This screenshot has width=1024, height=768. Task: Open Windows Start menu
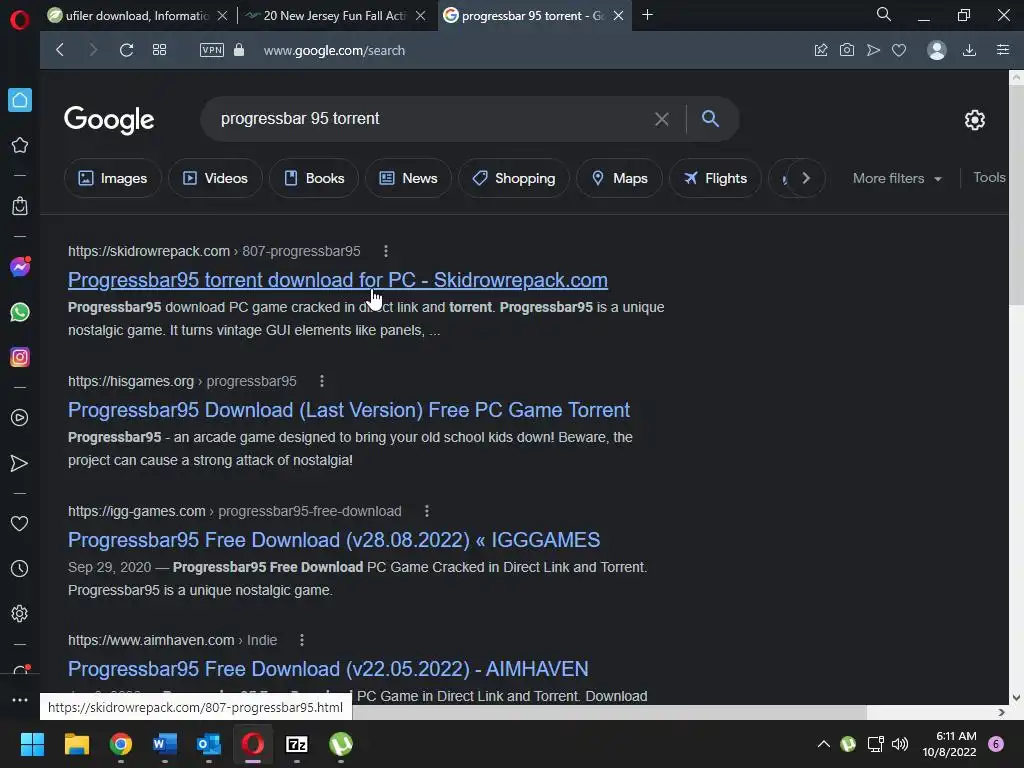[32, 744]
